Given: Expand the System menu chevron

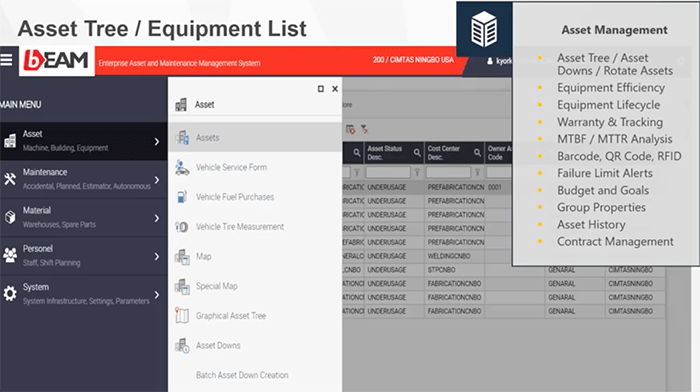Looking at the screenshot, I should click(x=157, y=295).
